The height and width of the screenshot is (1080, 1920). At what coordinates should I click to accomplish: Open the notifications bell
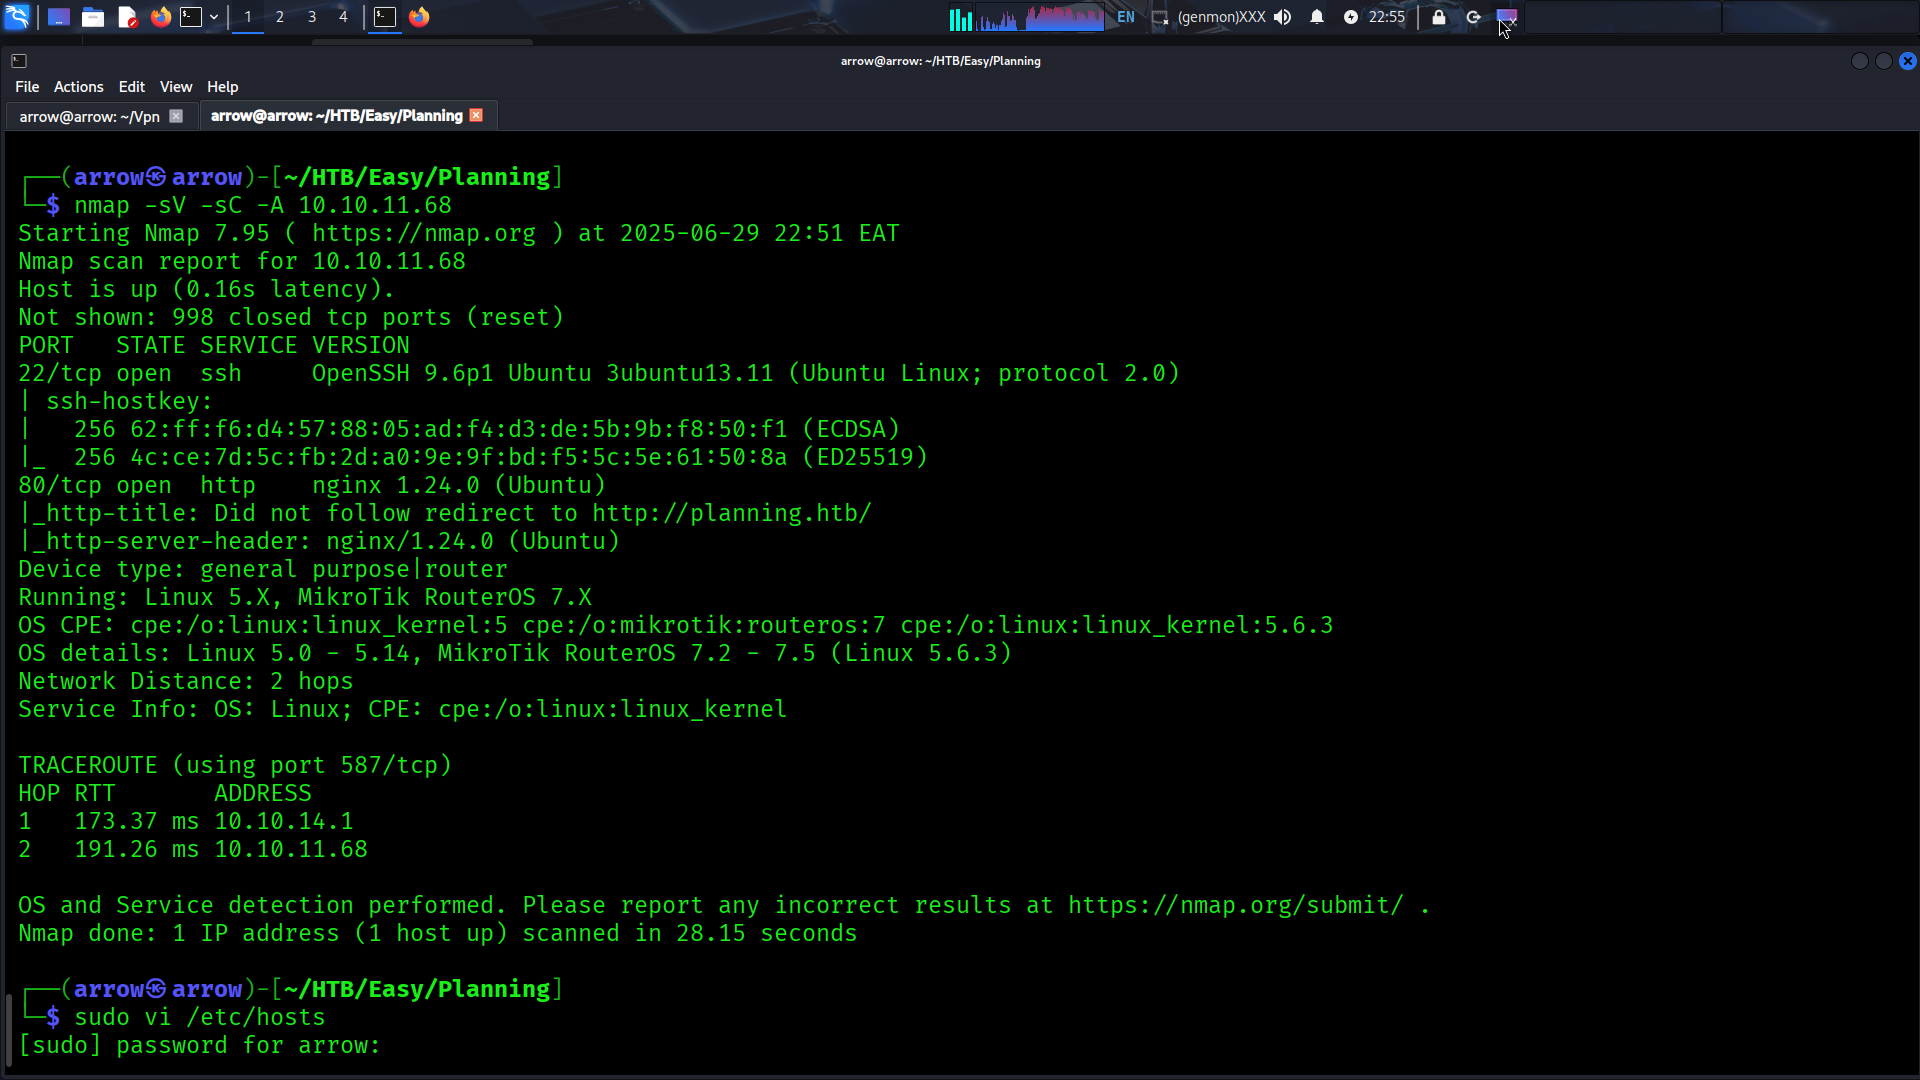coord(1317,17)
